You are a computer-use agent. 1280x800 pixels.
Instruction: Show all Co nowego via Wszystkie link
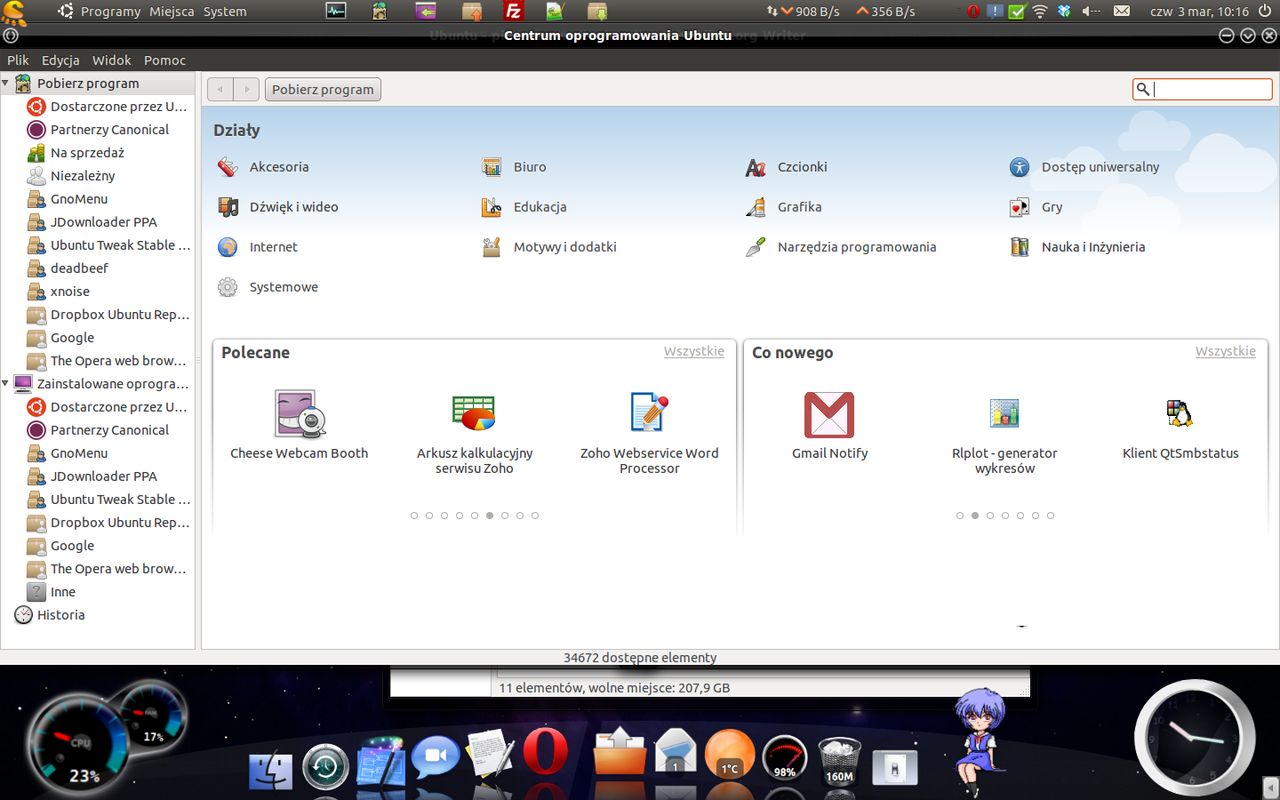coord(1225,351)
